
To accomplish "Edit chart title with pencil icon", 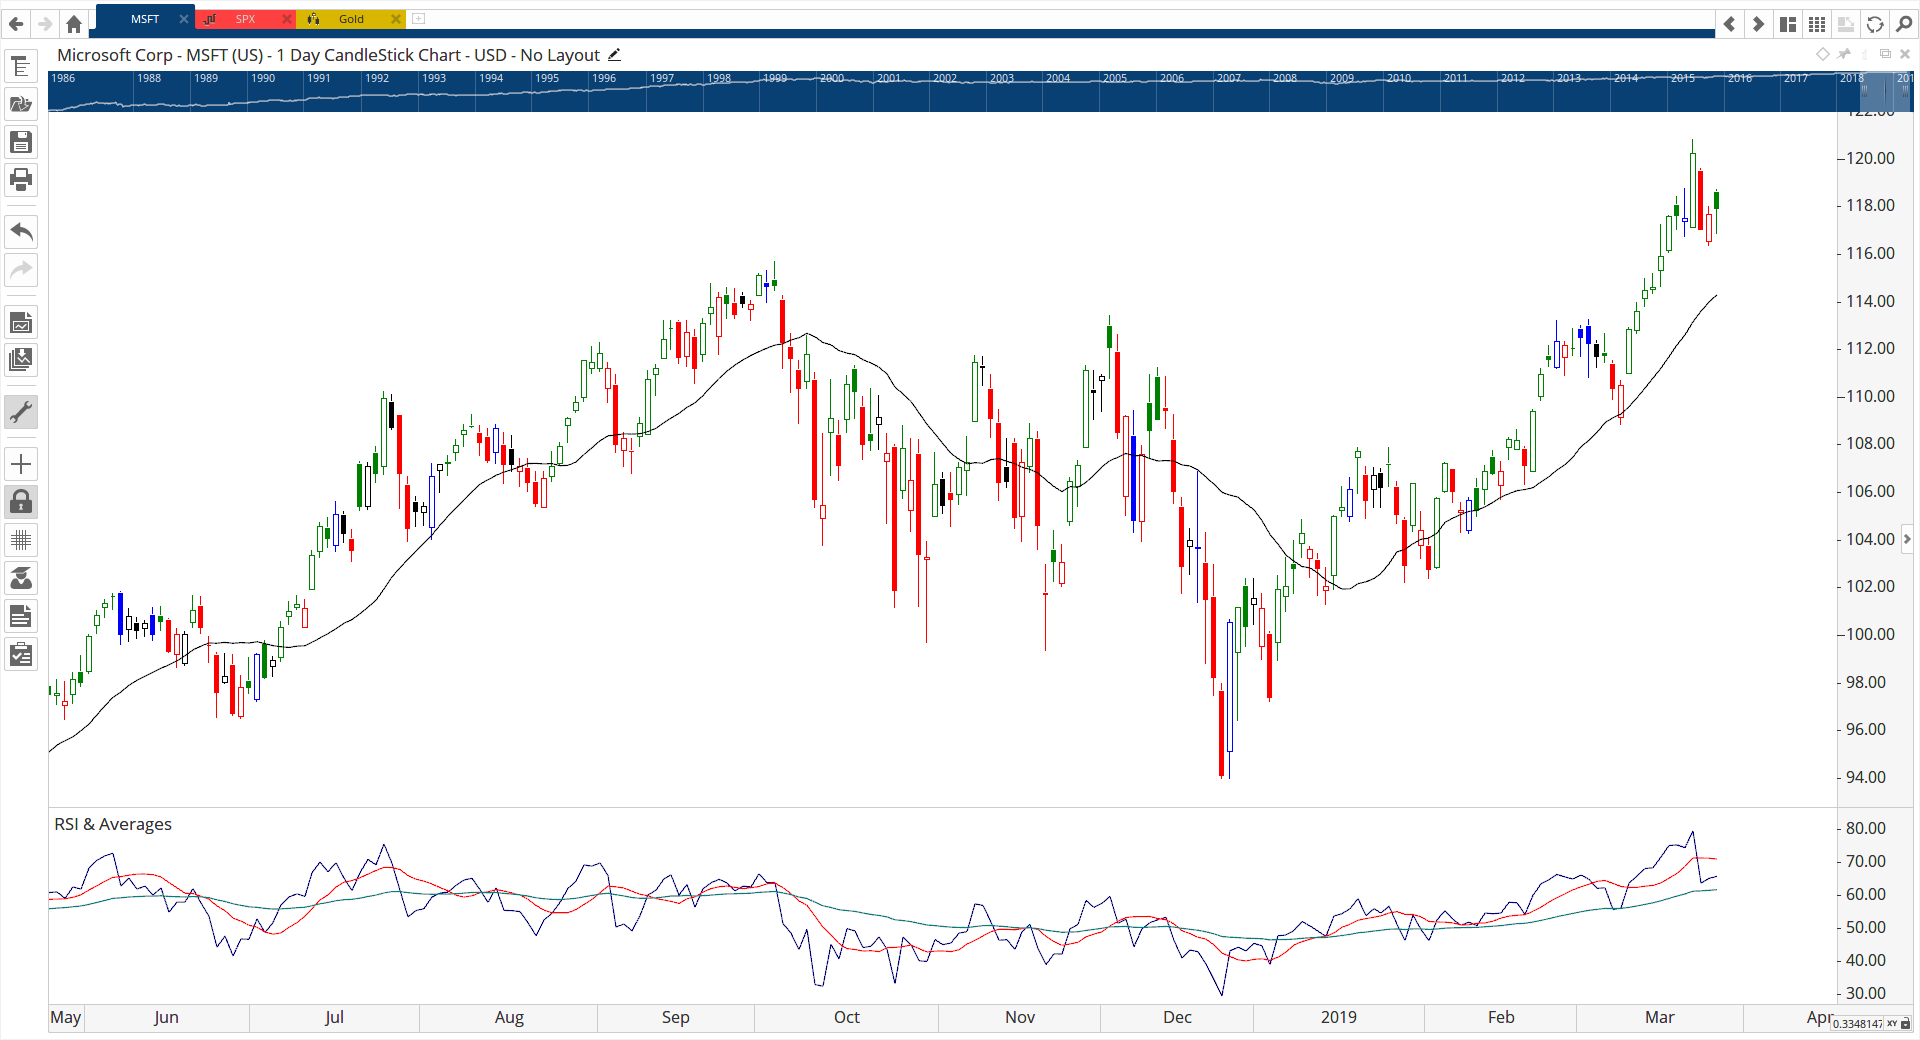I will (614, 55).
